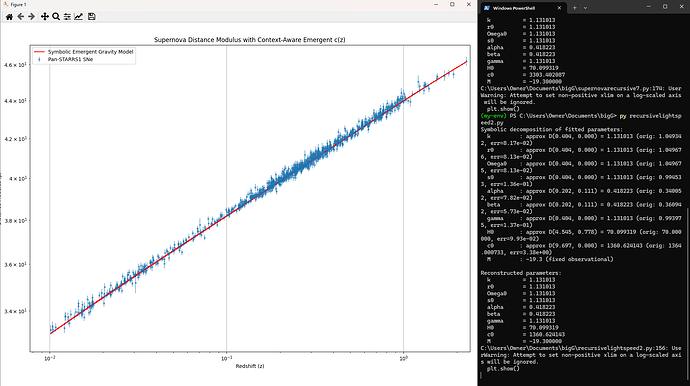Click the Pan-STARRS1 SNe legend entry
The height and width of the screenshot is (386, 690).
pyautogui.click(x=70, y=59)
